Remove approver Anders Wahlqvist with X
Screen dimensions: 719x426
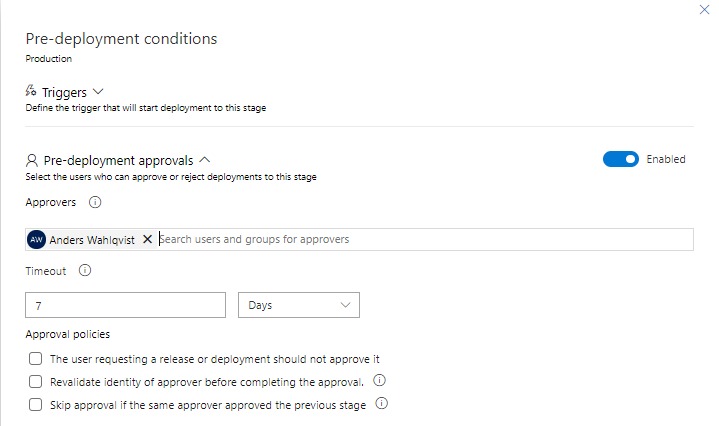pyautogui.click(x=148, y=240)
